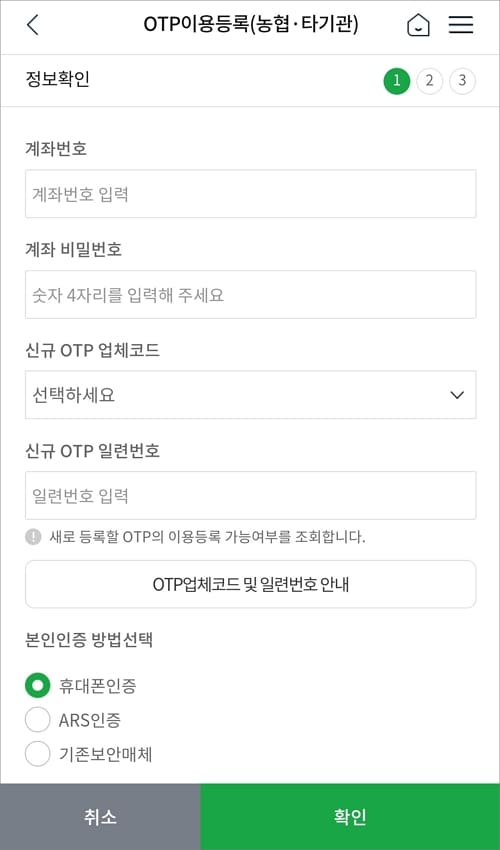The width and height of the screenshot is (500, 850).
Task: Select step 1 green circle indicator
Action: coord(397,81)
